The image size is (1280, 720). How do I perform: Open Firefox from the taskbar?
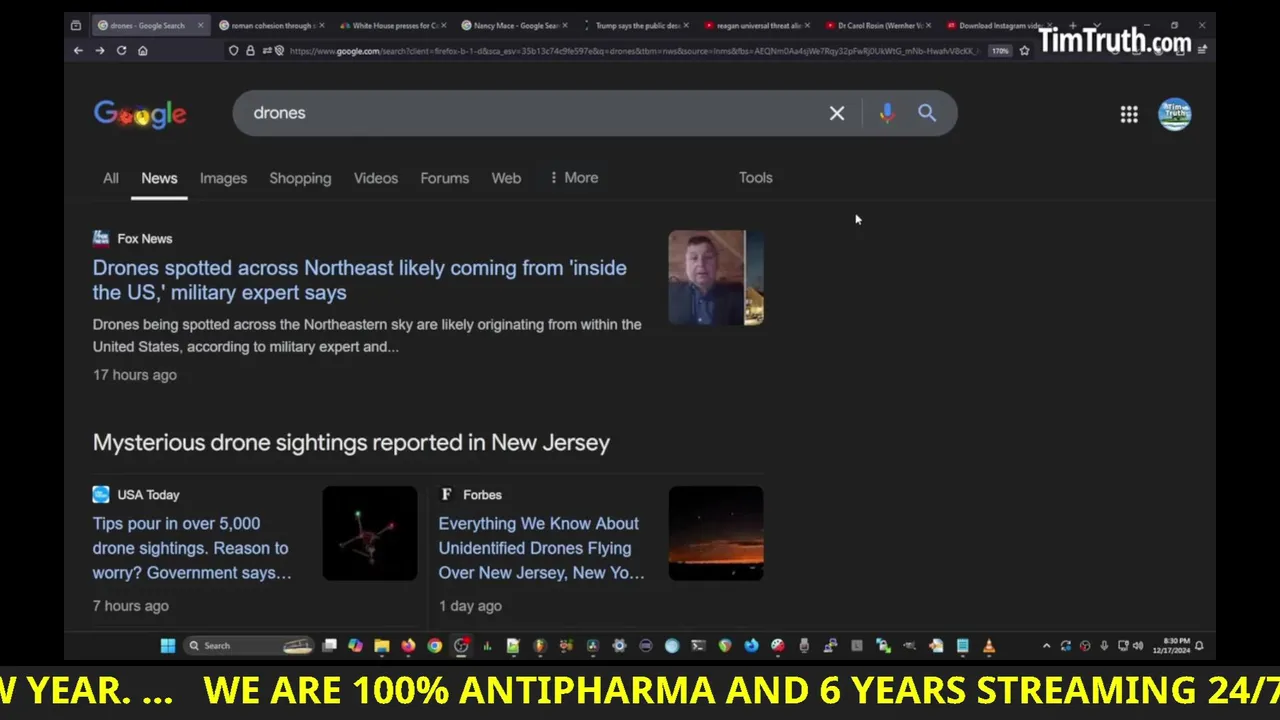408,646
